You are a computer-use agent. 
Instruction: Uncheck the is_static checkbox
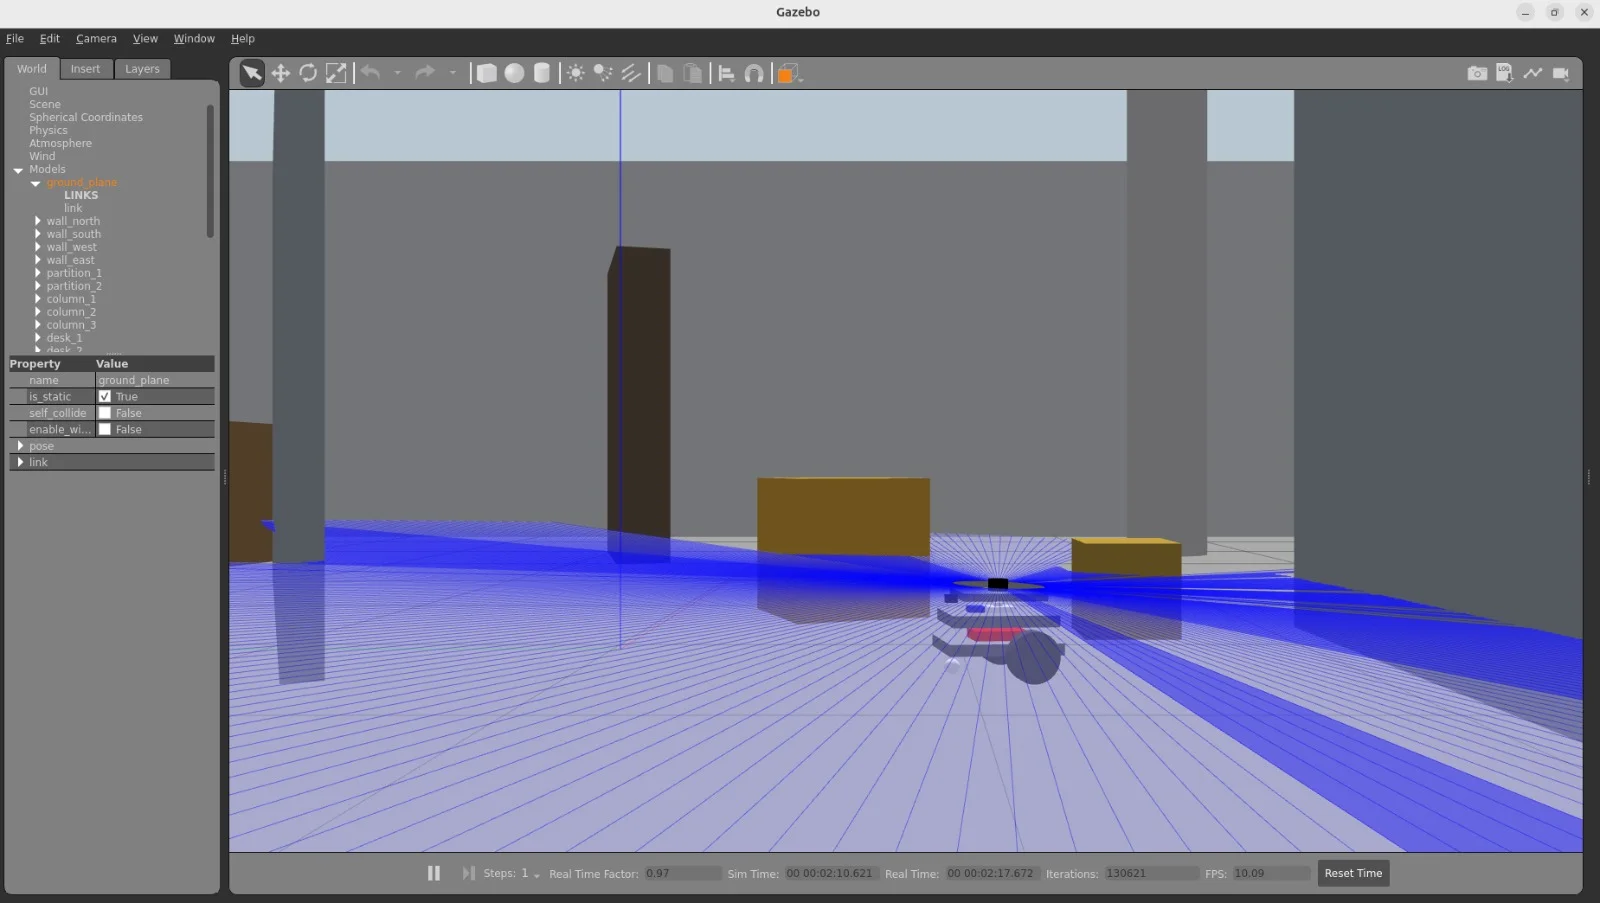coord(105,396)
